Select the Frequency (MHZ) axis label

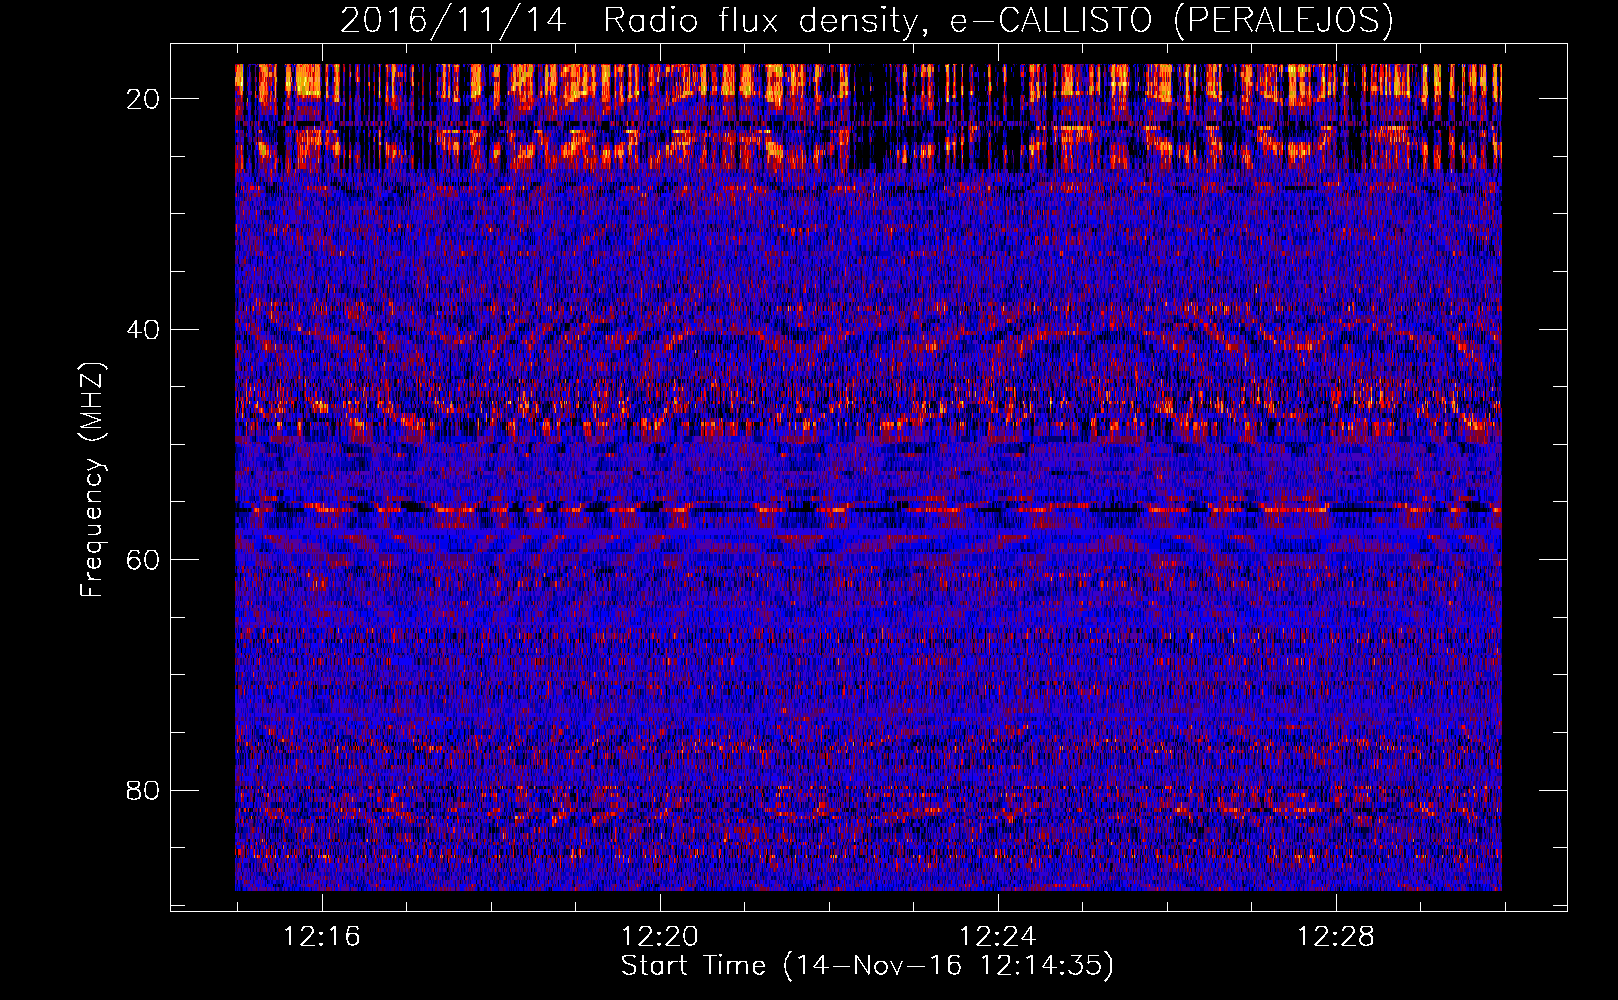[x=92, y=480]
